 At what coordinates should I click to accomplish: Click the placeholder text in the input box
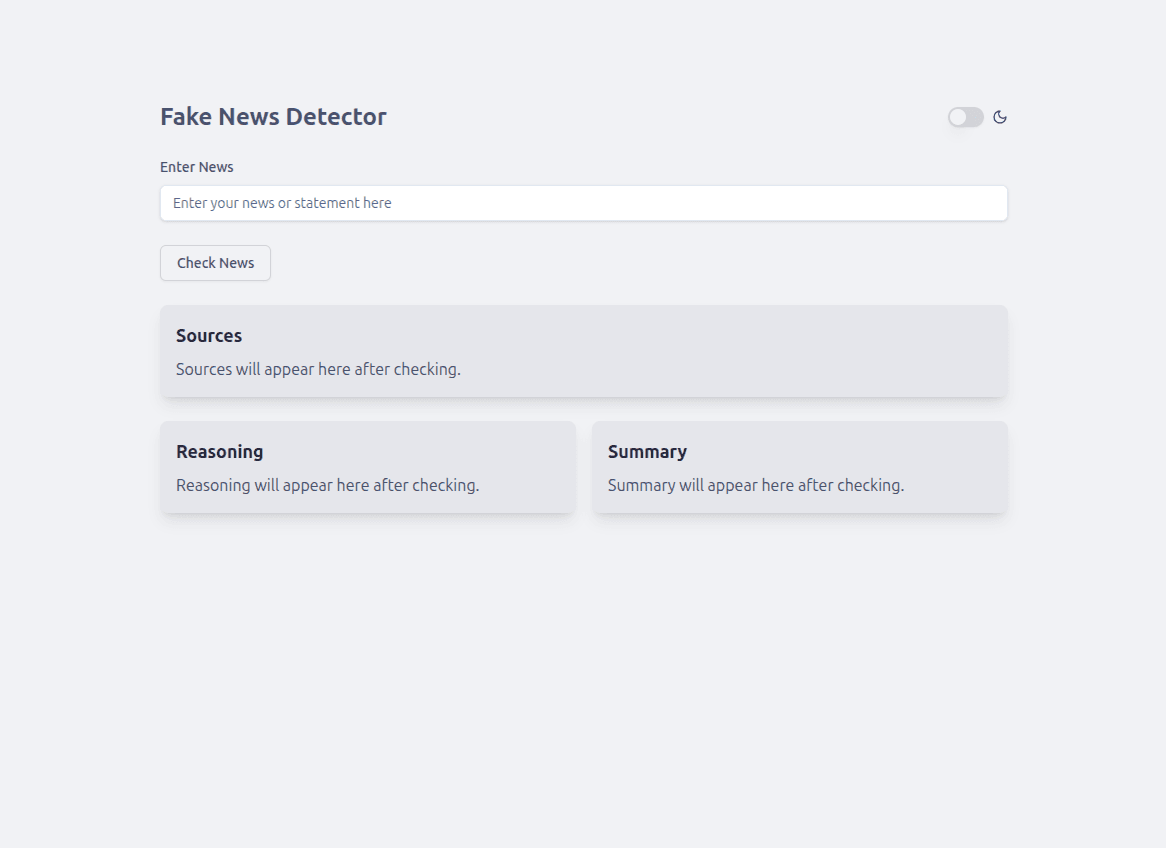(x=283, y=202)
